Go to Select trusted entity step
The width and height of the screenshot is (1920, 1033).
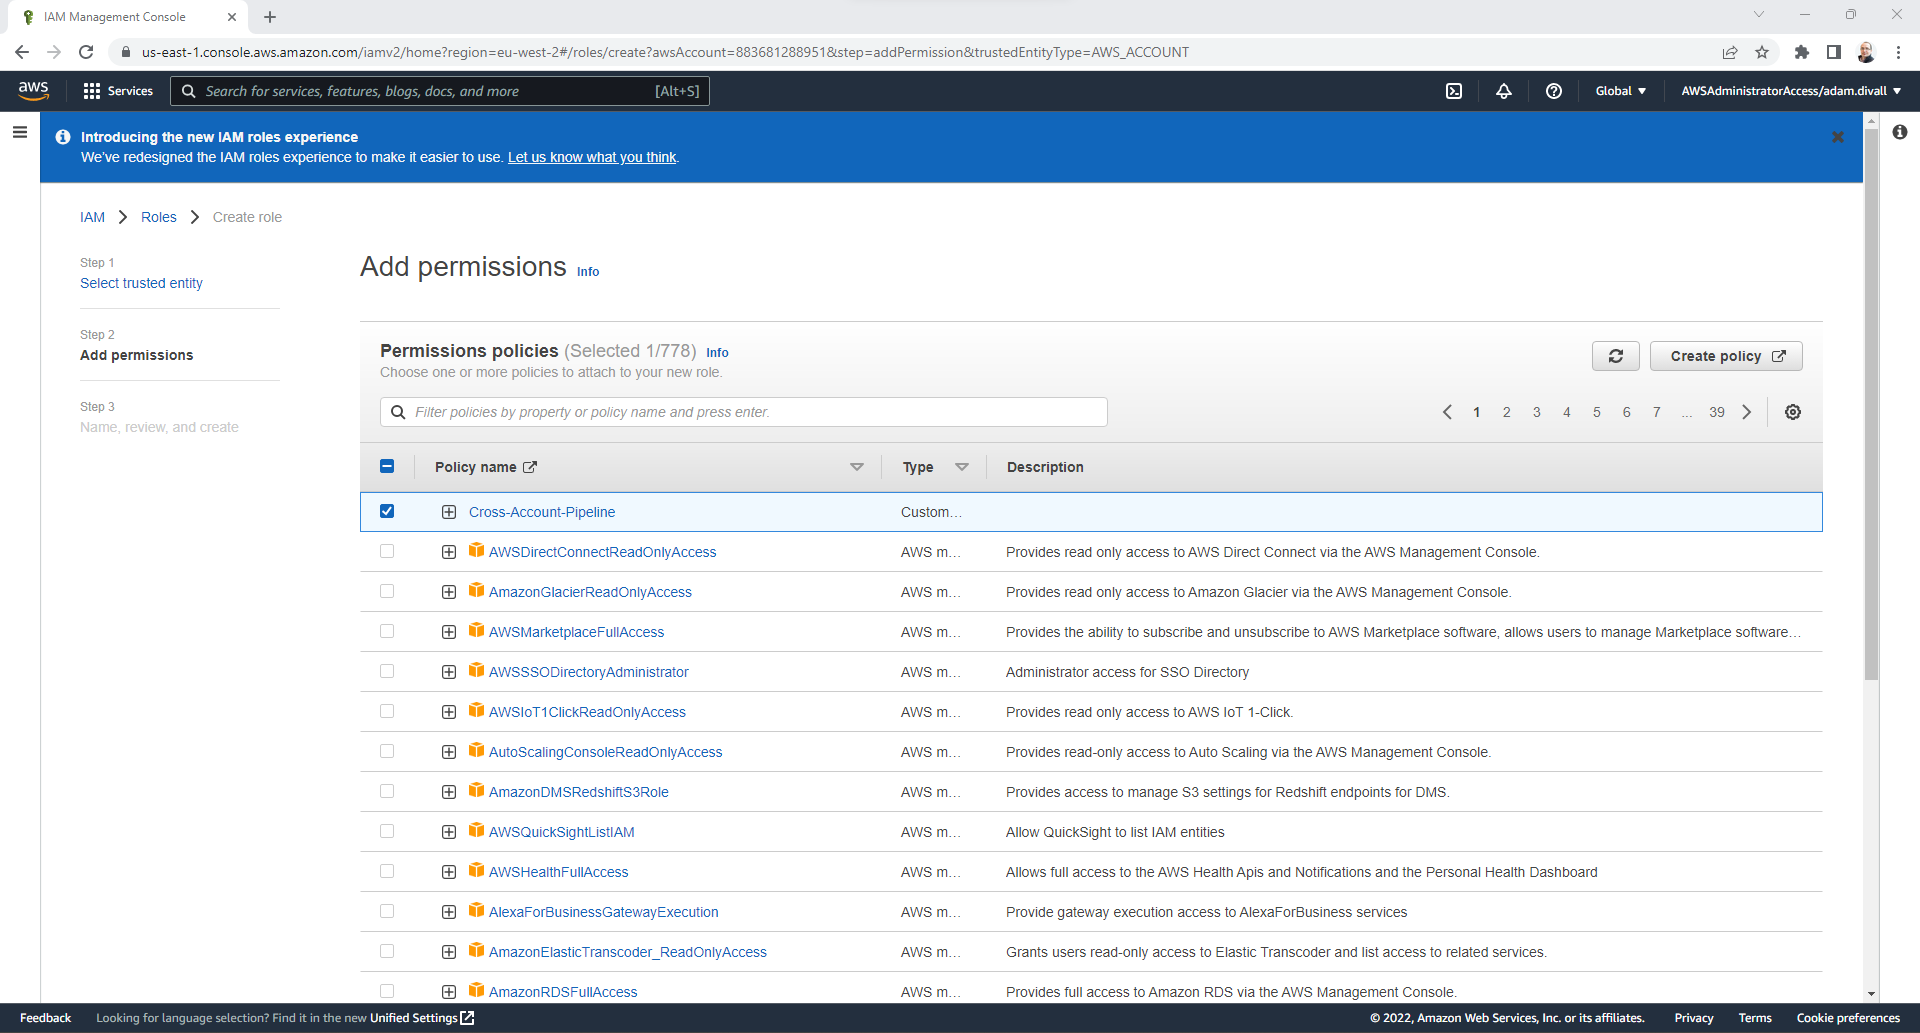pos(141,283)
